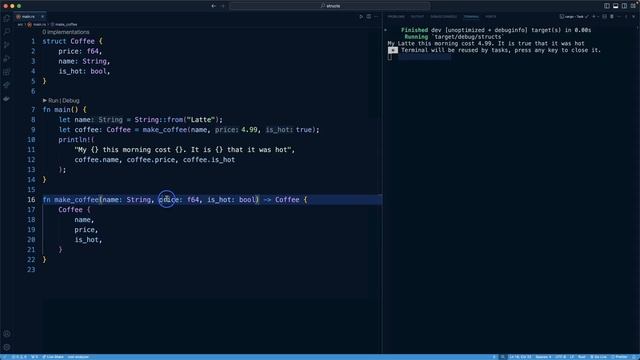Click the Spaces indentation setting in the status bar
The width and height of the screenshot is (640, 360).
(543, 357)
